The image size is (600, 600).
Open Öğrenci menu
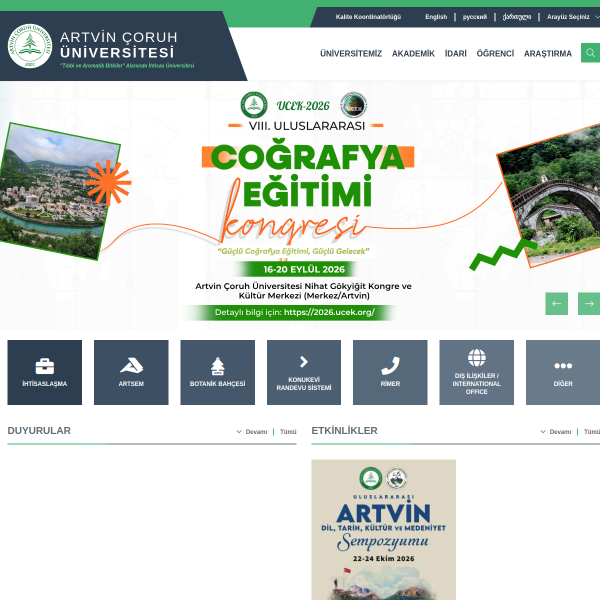tap(495, 54)
